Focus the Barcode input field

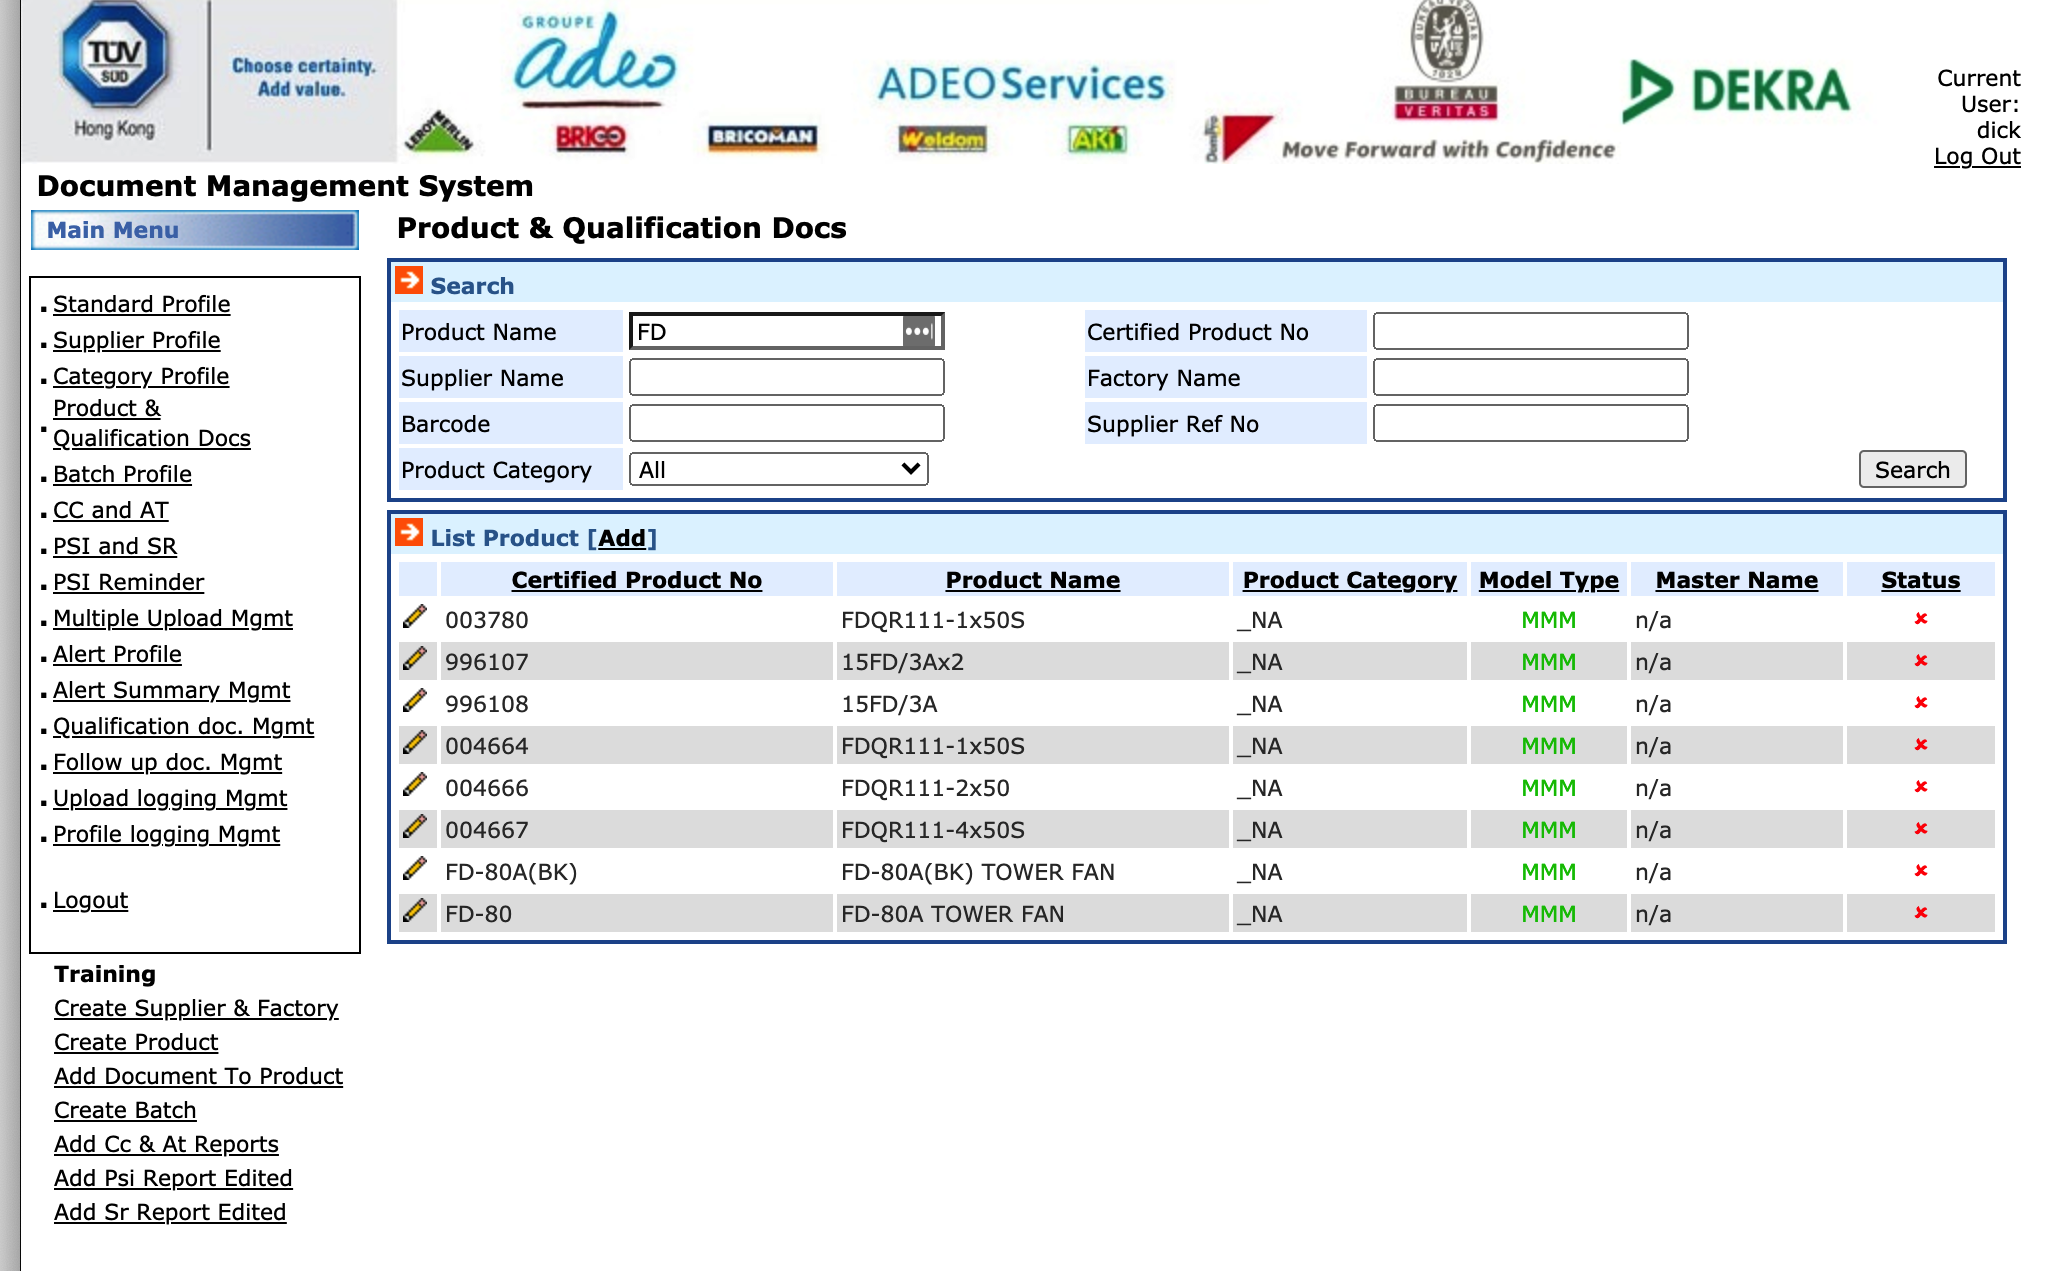(786, 423)
